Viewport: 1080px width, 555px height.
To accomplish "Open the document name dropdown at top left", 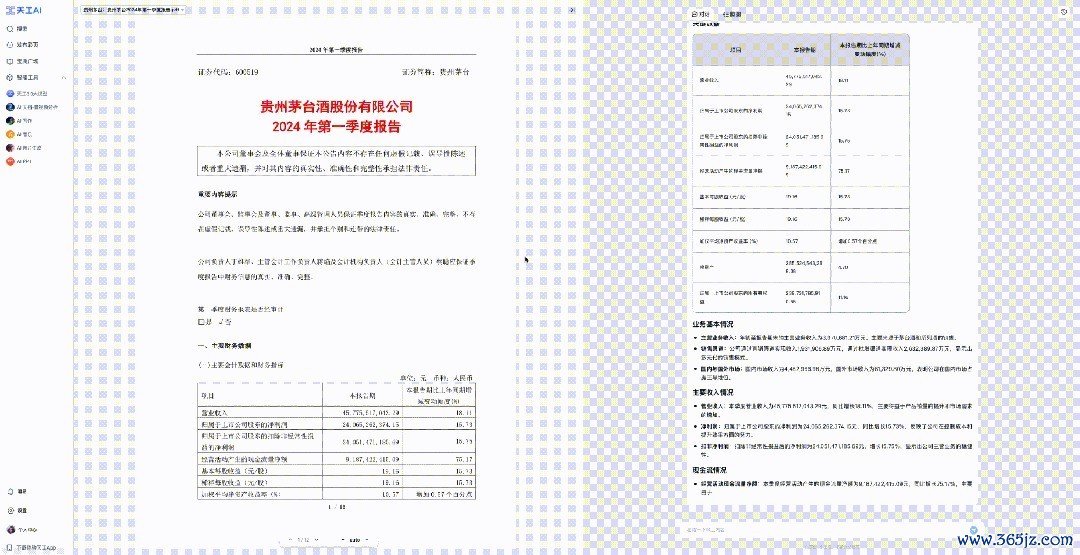I will click(x=132, y=10).
